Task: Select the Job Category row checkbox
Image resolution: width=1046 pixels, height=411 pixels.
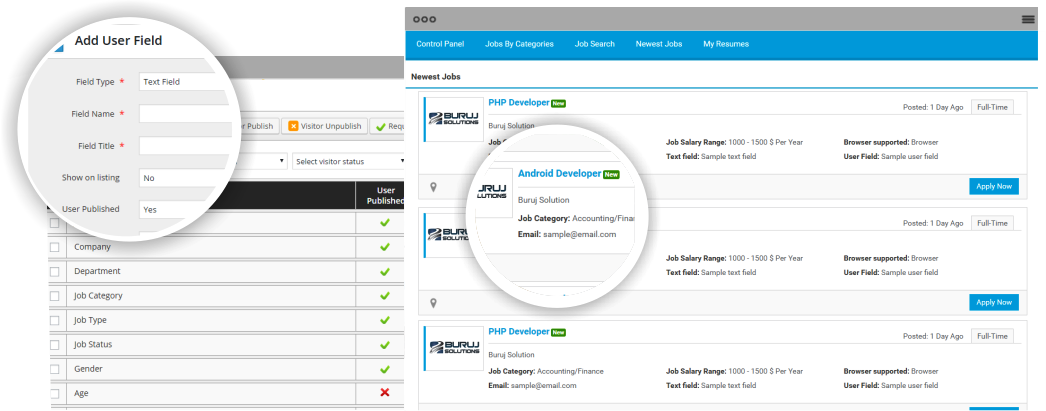Action: pos(54,296)
